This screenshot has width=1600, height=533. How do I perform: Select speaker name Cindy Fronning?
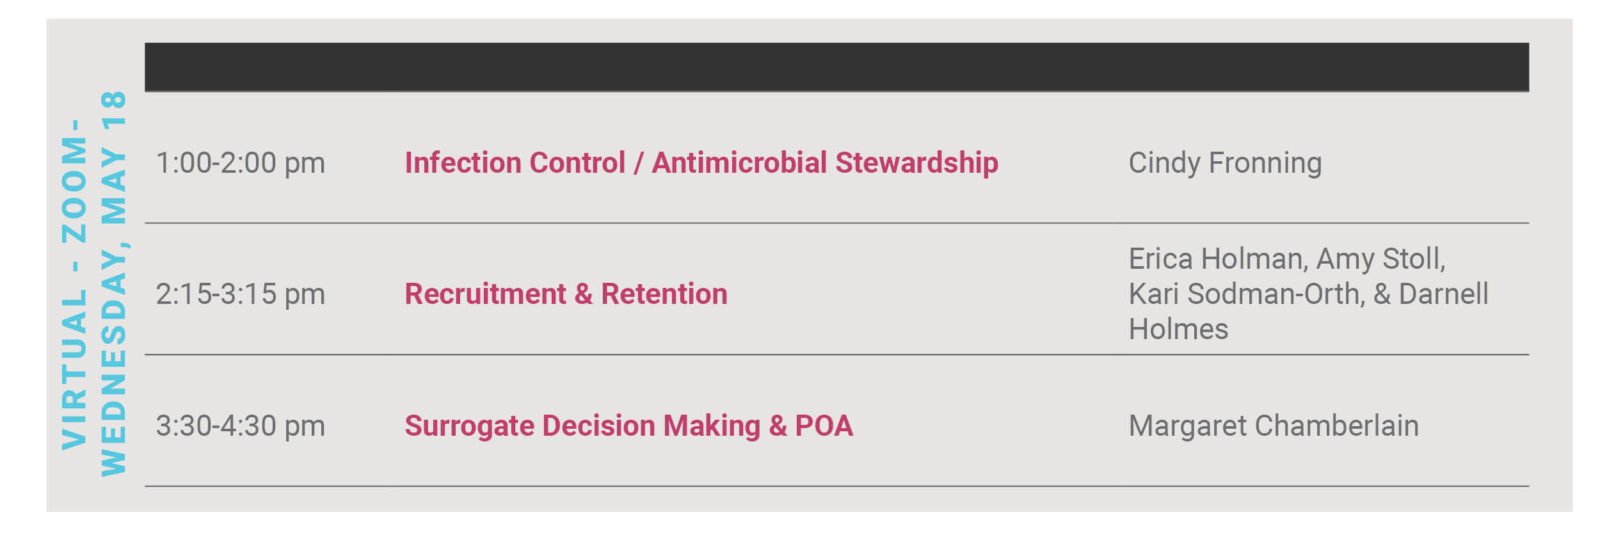[x=1225, y=163]
